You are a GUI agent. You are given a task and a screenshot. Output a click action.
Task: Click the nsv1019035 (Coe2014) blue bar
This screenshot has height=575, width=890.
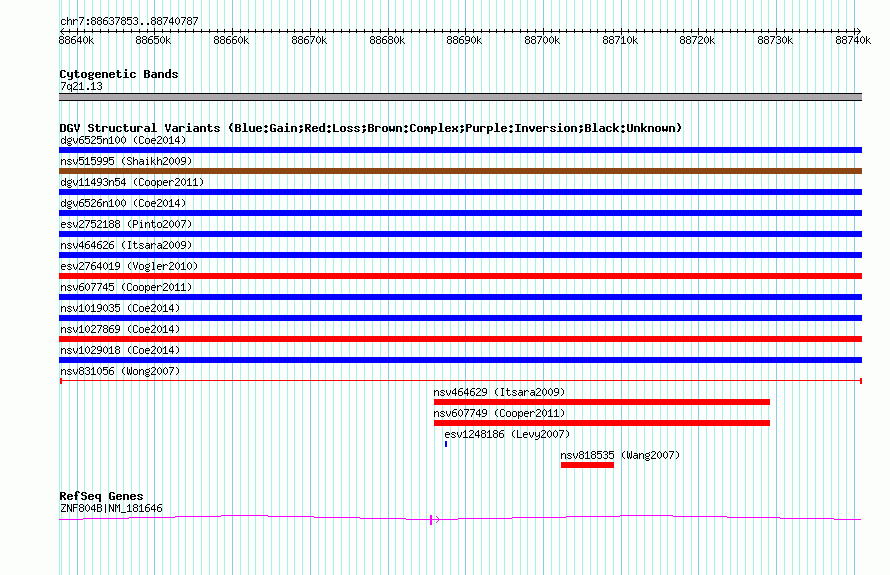coord(460,318)
